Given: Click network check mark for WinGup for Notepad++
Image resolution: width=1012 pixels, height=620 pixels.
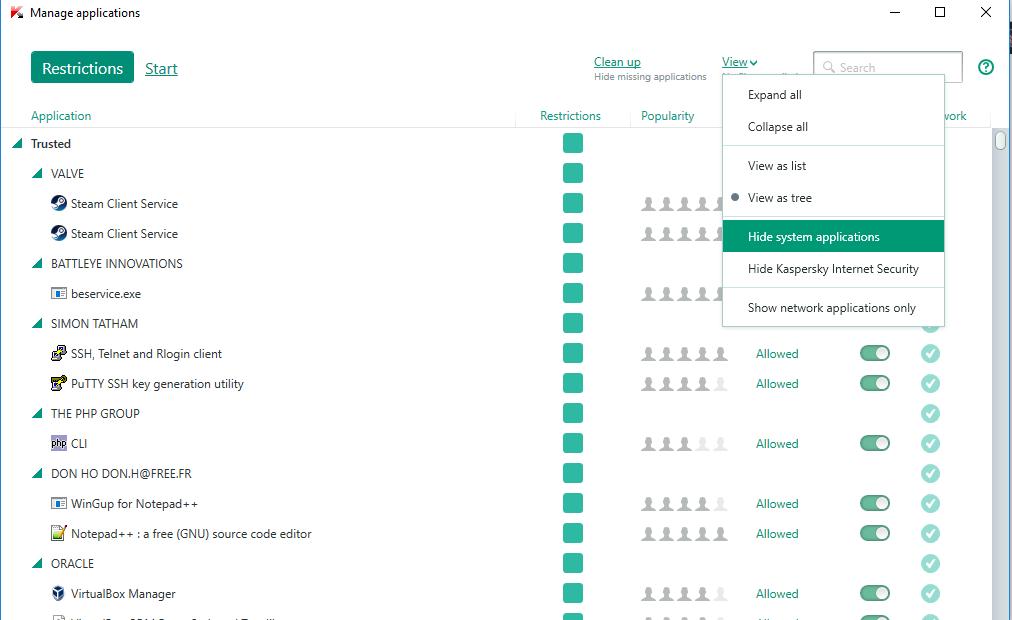Looking at the screenshot, I should (930, 503).
